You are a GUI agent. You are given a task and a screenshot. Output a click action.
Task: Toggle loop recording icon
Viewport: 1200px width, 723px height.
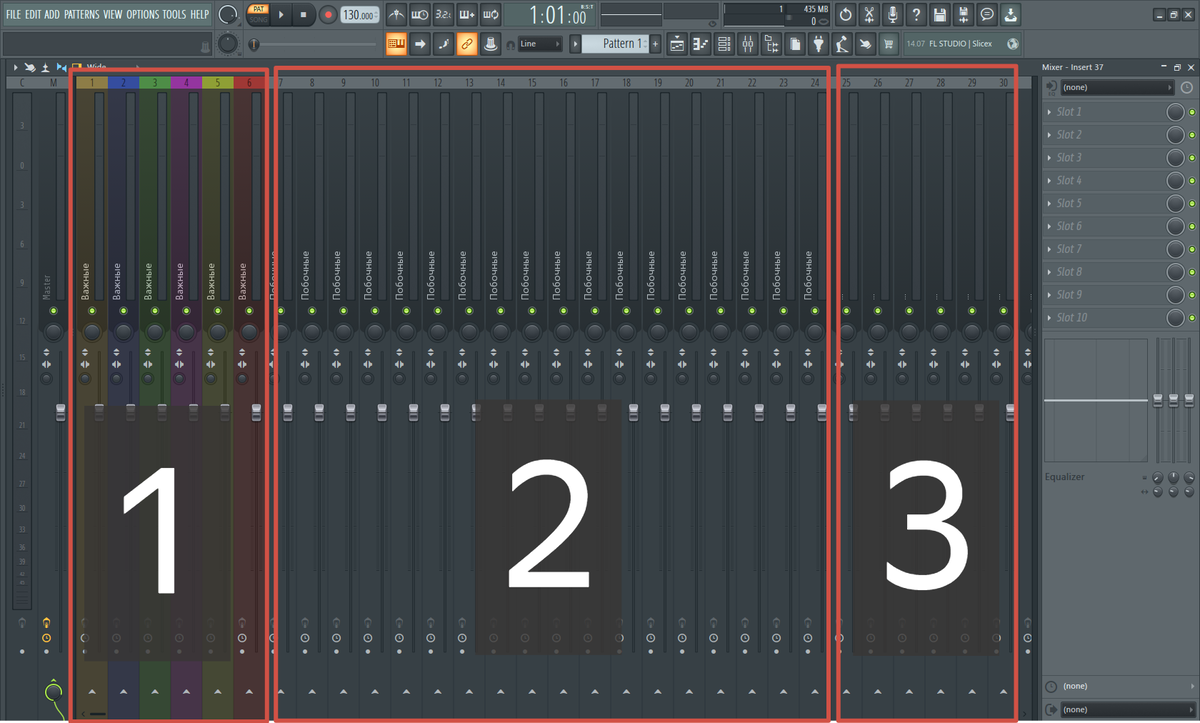(490, 15)
